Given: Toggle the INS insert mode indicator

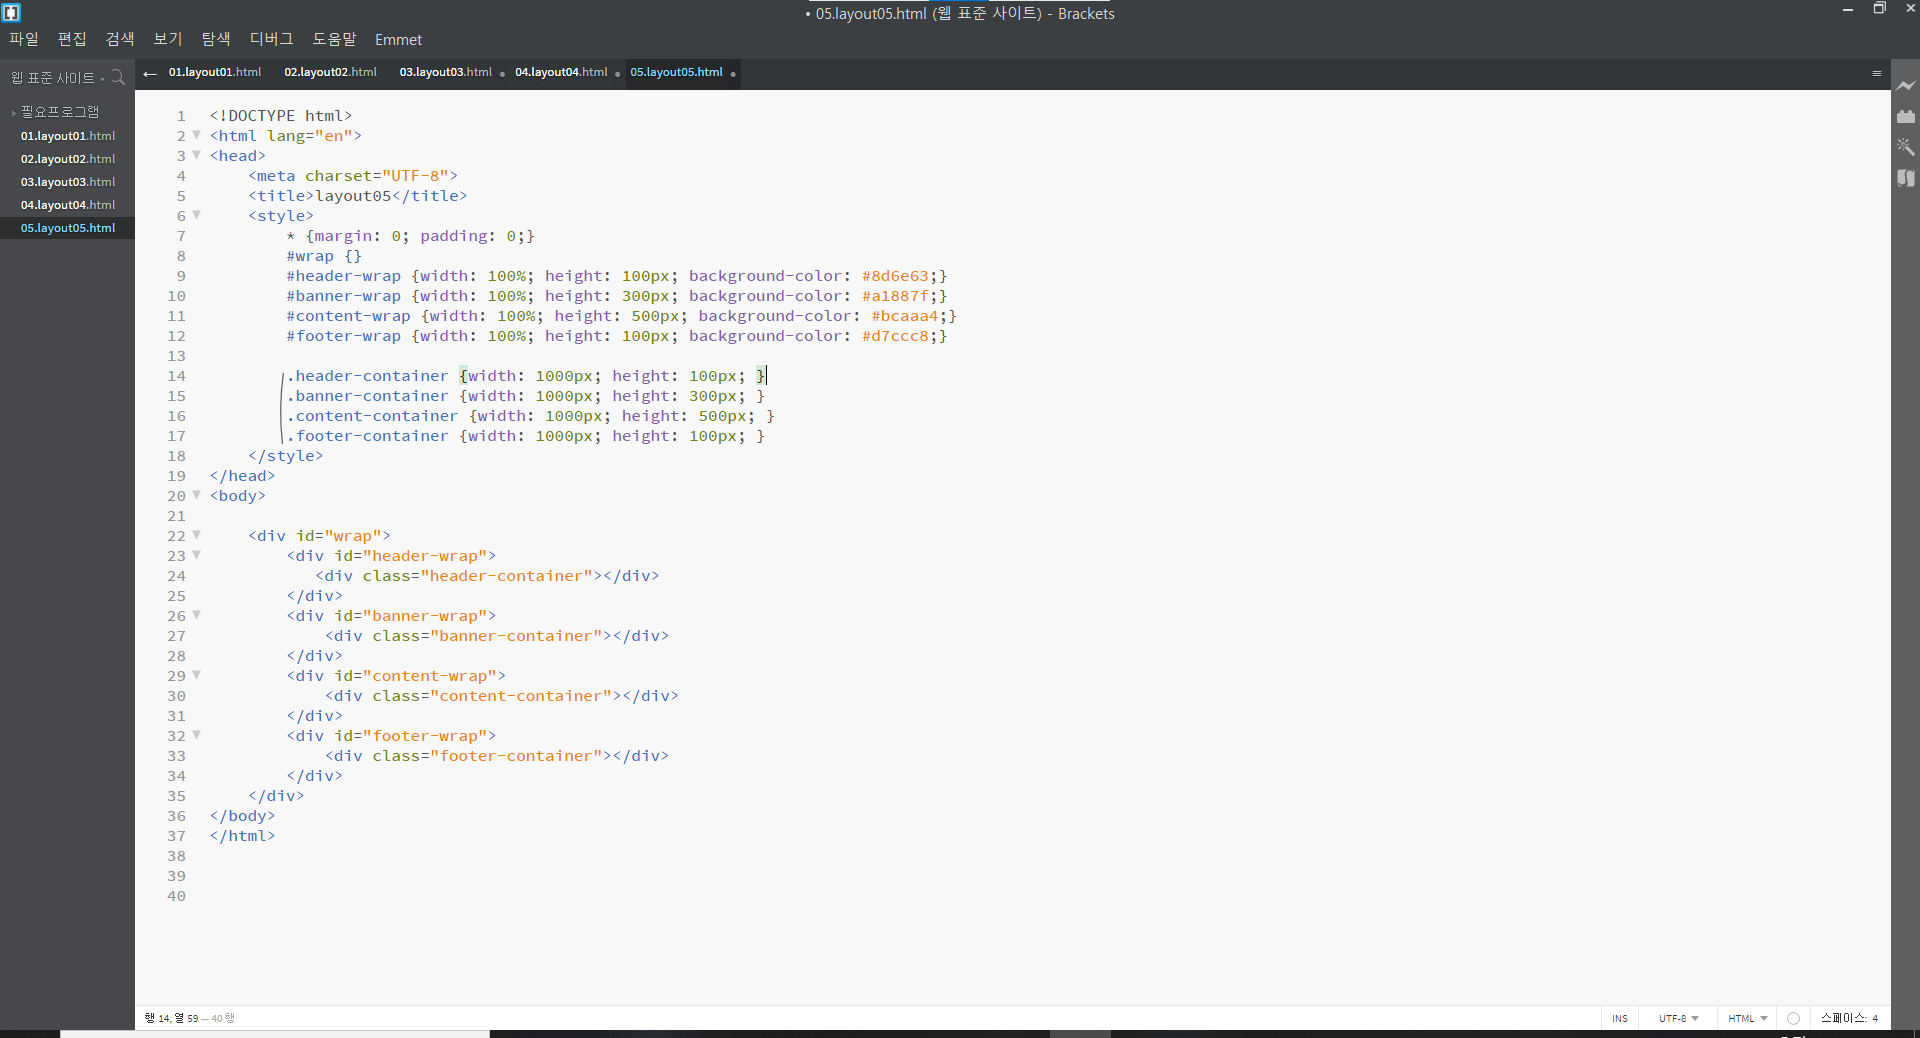Looking at the screenshot, I should coord(1620,1018).
